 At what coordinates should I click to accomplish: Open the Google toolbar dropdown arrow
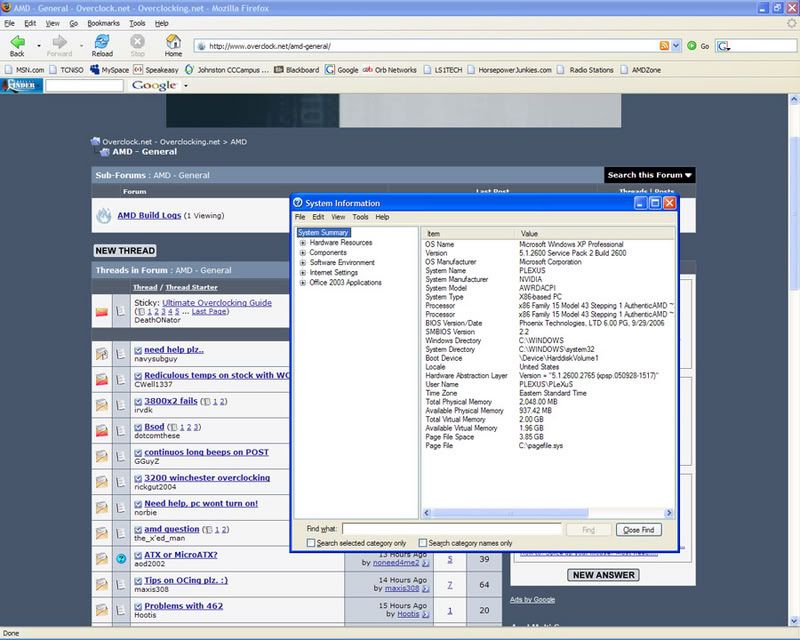pos(186,86)
